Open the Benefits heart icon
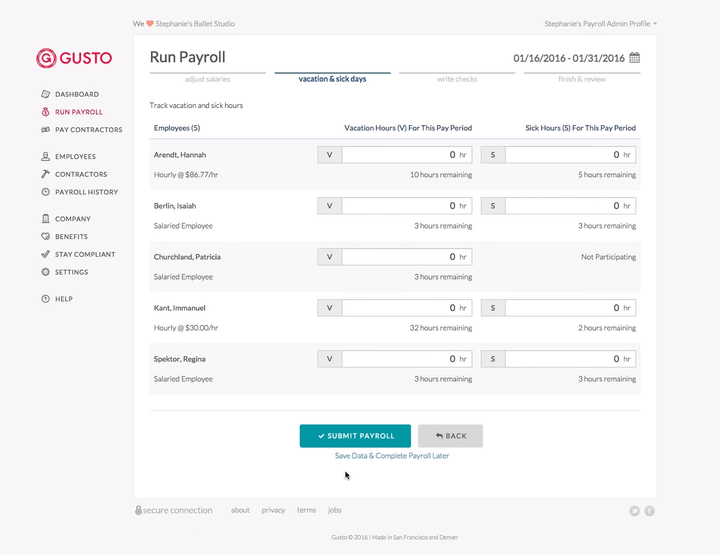Viewport: 720px width, 555px height. point(46,237)
